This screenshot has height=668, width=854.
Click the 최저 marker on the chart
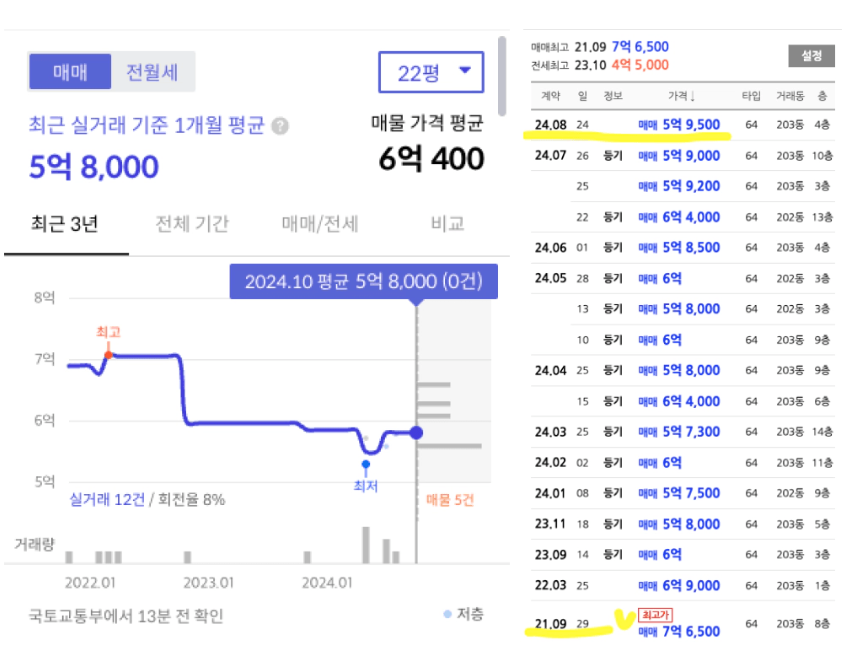(366, 465)
